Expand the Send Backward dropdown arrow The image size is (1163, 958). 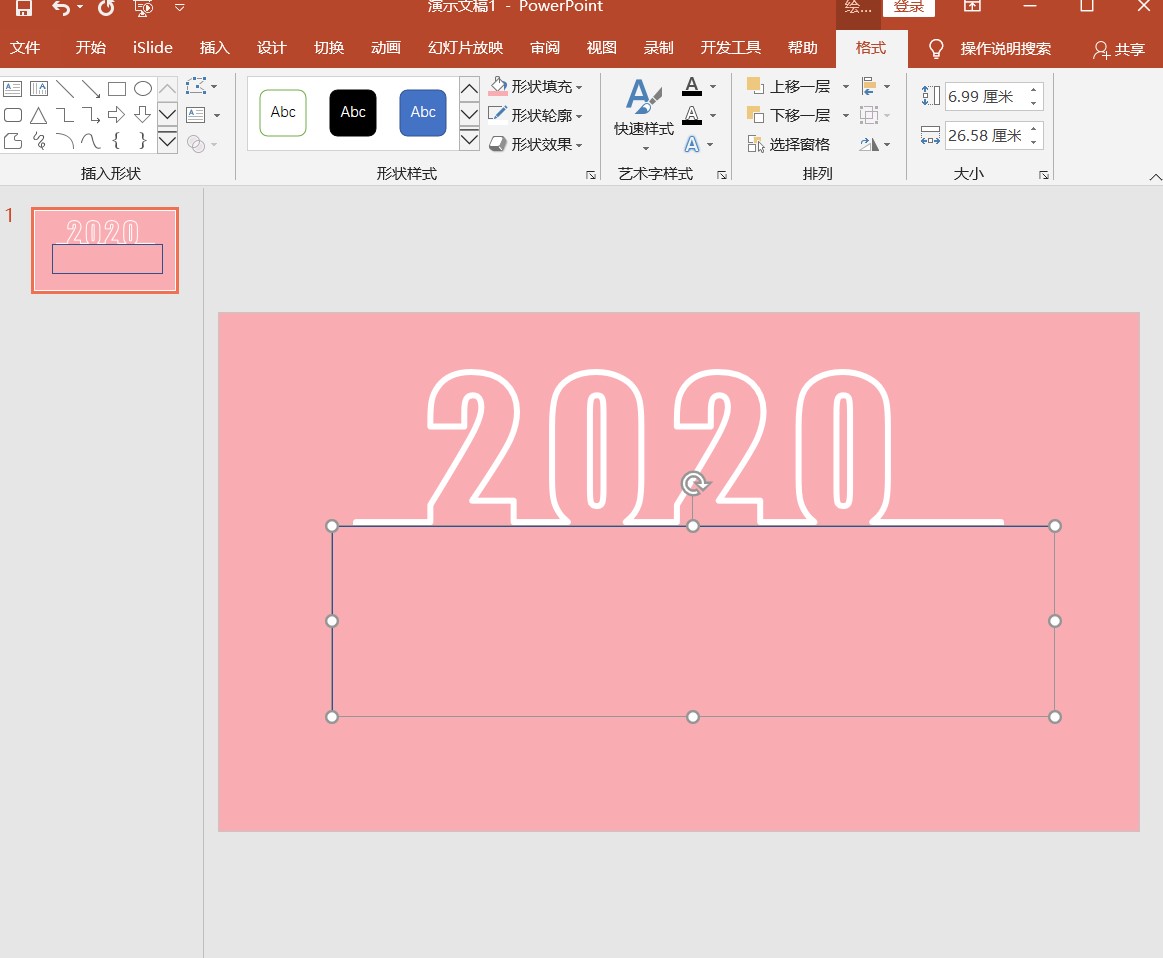pyautogui.click(x=846, y=116)
